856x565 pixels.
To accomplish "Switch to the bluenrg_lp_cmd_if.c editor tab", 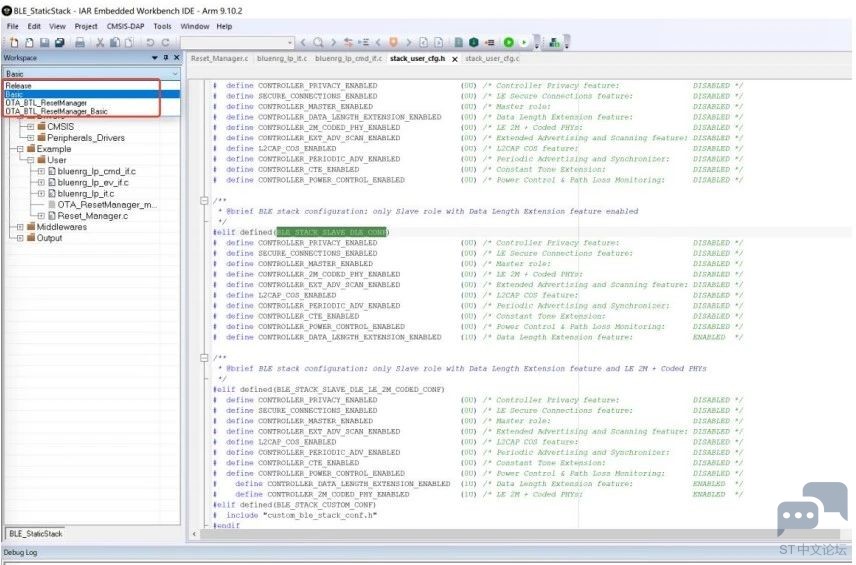I will (348, 58).
